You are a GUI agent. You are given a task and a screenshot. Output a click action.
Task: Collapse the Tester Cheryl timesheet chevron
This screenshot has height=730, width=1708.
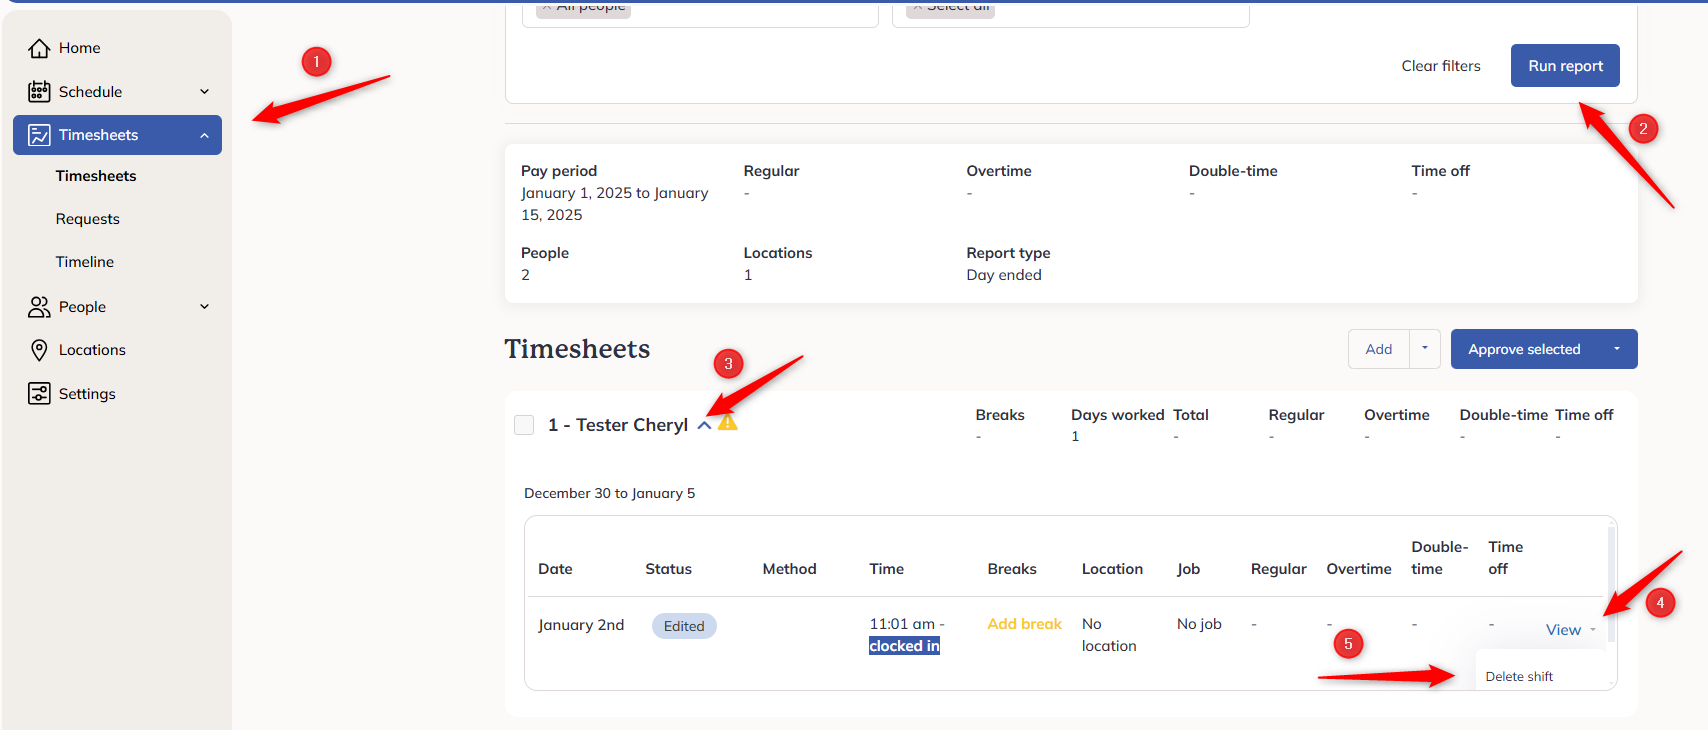[x=704, y=425]
